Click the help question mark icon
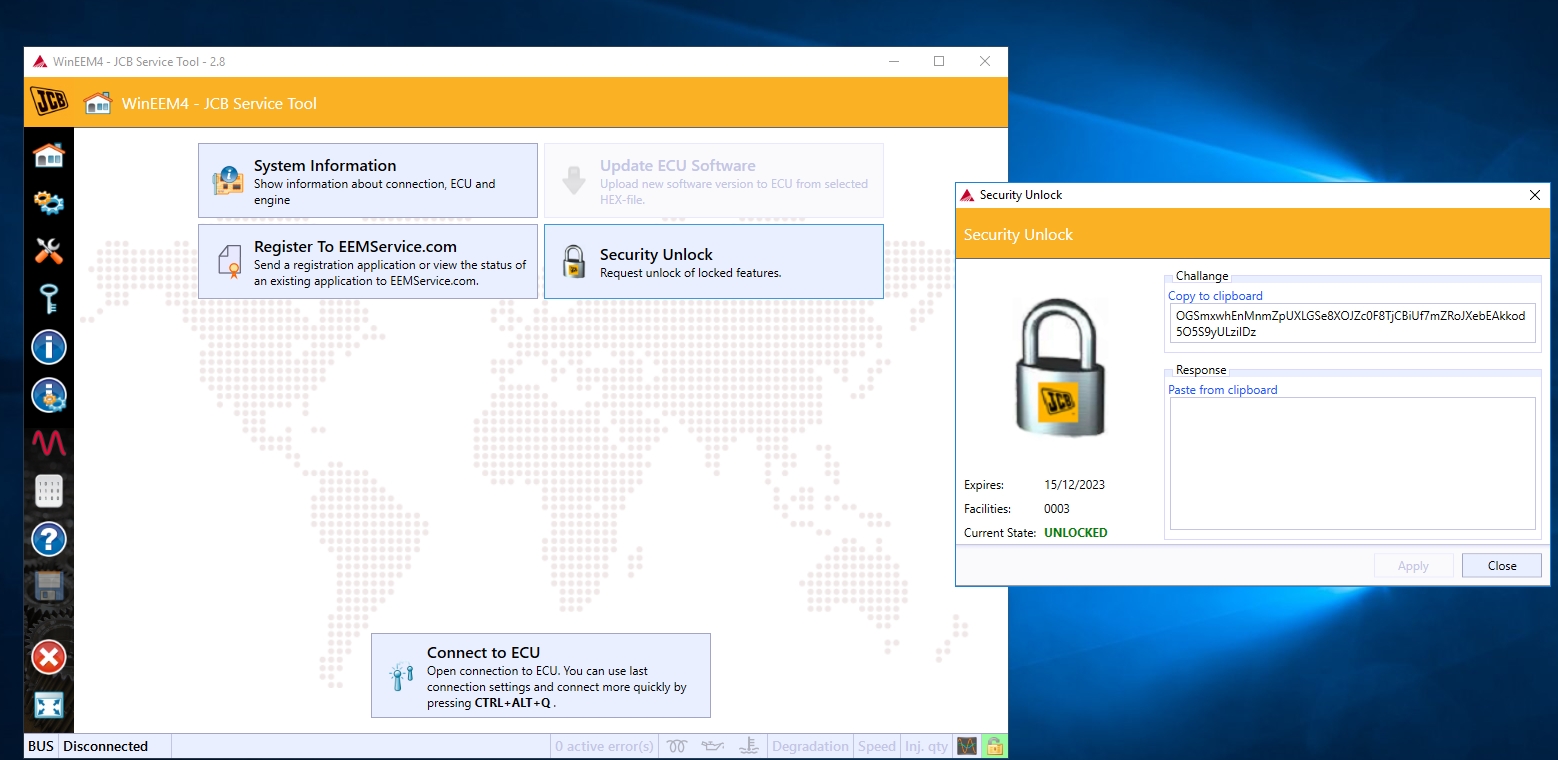Viewport: 1558px width, 760px height. point(48,539)
